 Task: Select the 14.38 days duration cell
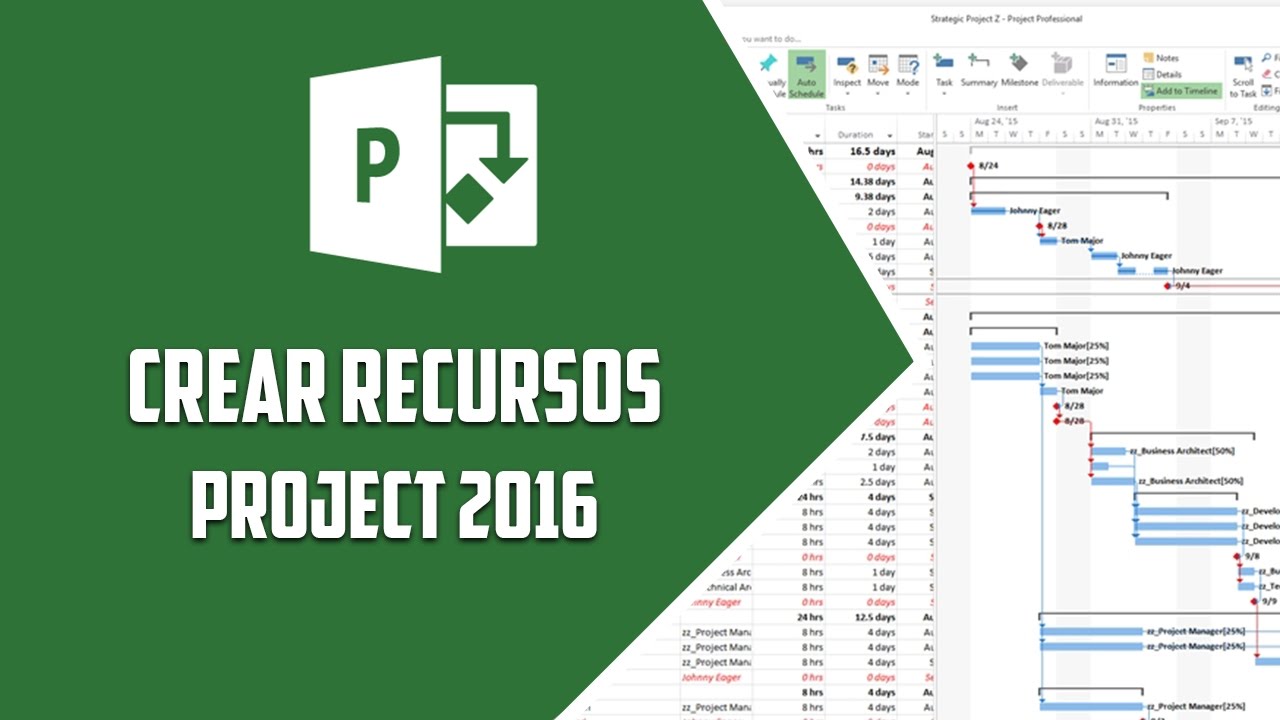pyautogui.click(x=873, y=182)
